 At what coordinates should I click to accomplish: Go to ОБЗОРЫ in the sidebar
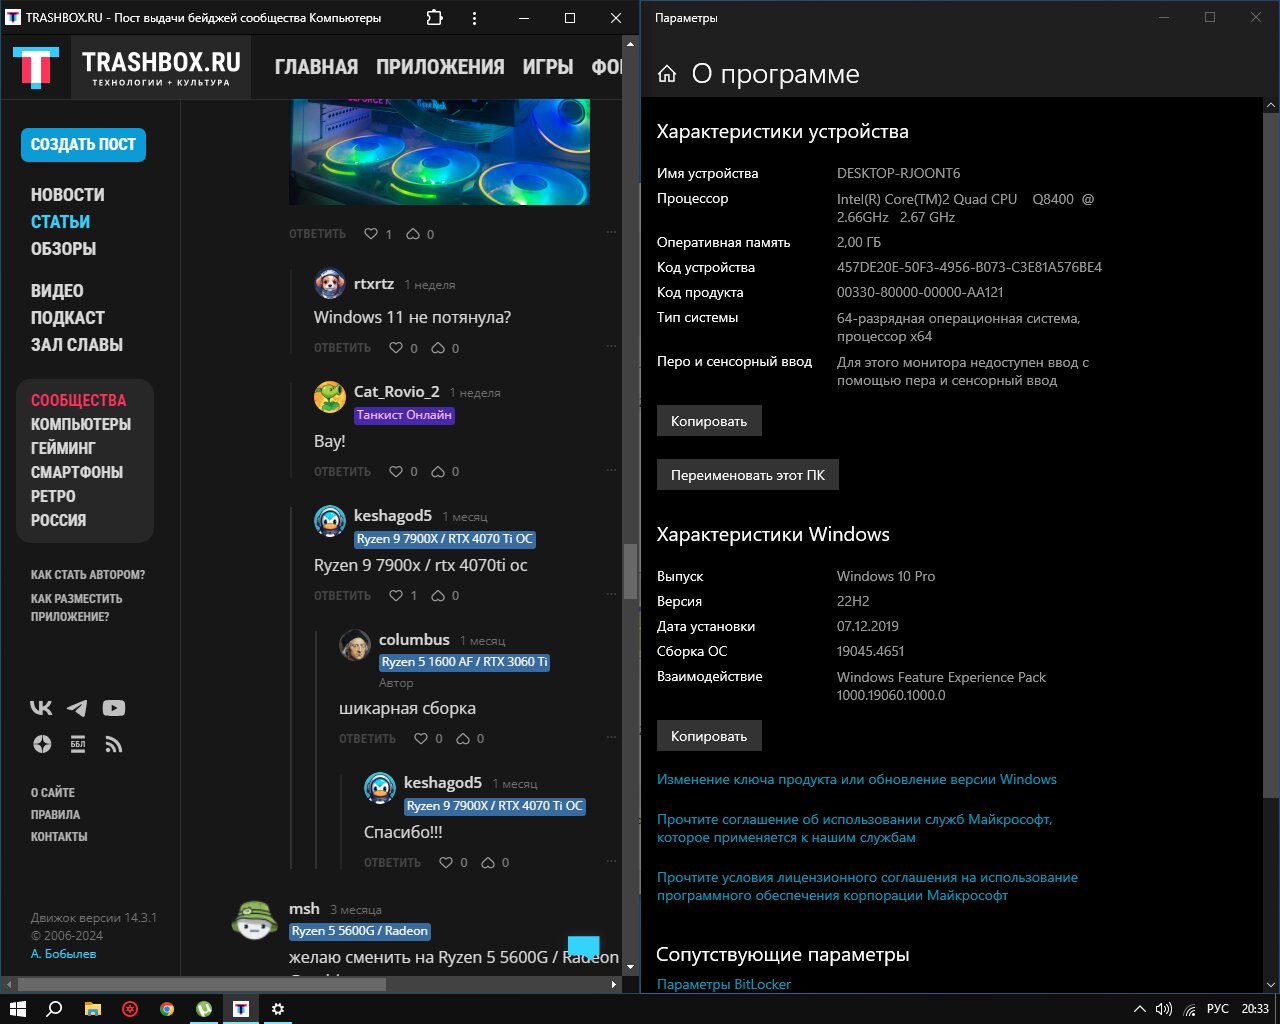(x=63, y=249)
